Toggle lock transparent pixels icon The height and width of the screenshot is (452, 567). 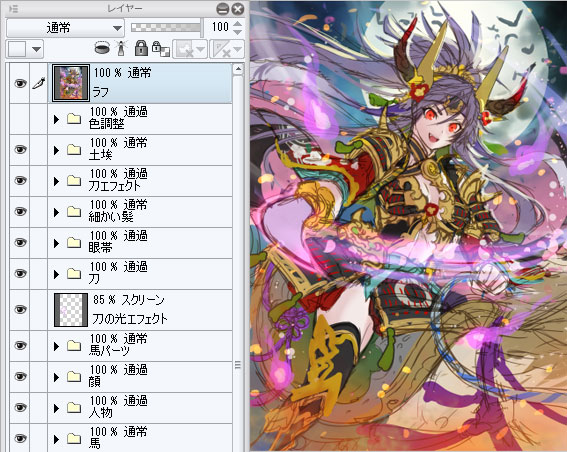click(161, 48)
